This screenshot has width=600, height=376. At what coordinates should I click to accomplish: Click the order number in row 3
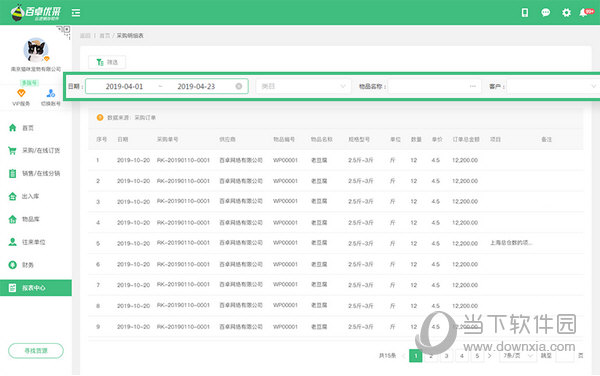click(183, 202)
